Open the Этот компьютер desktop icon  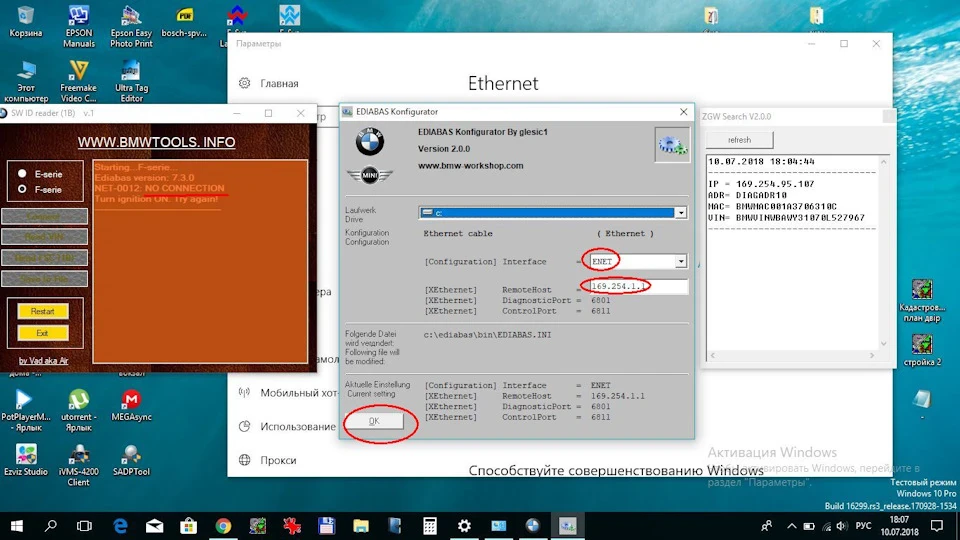(x=26, y=81)
